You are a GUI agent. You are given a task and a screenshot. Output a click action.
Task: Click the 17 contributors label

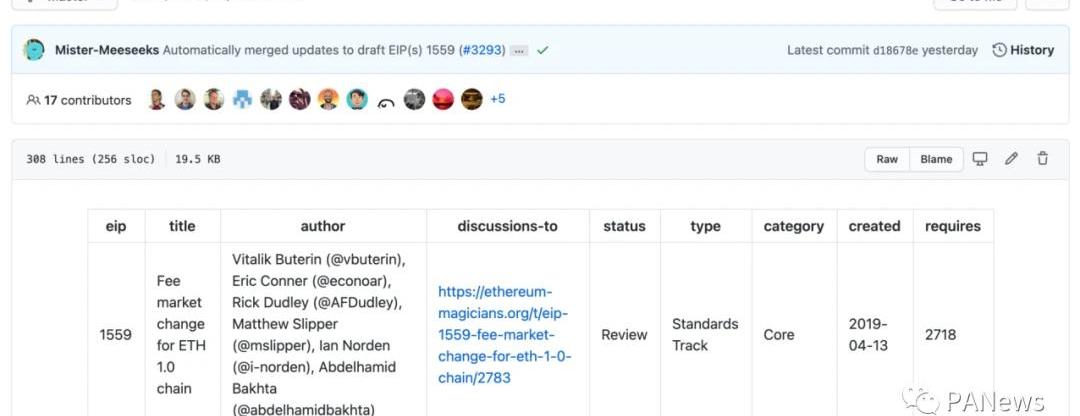point(79,100)
